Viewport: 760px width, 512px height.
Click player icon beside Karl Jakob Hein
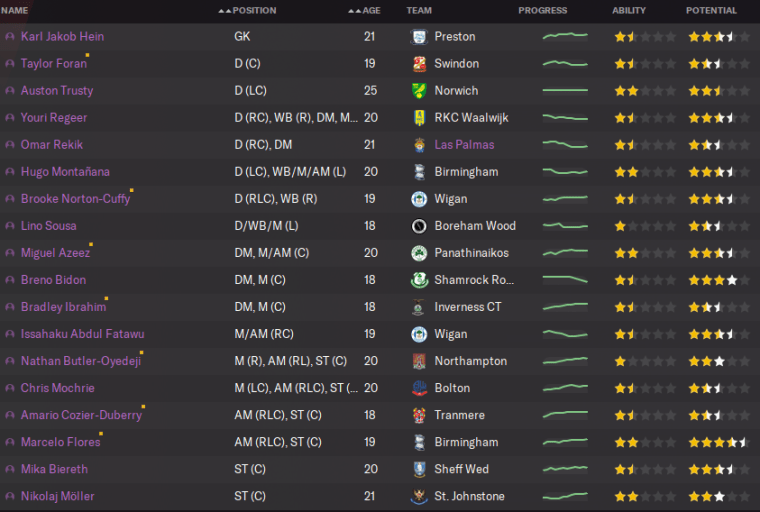[x=10, y=37]
